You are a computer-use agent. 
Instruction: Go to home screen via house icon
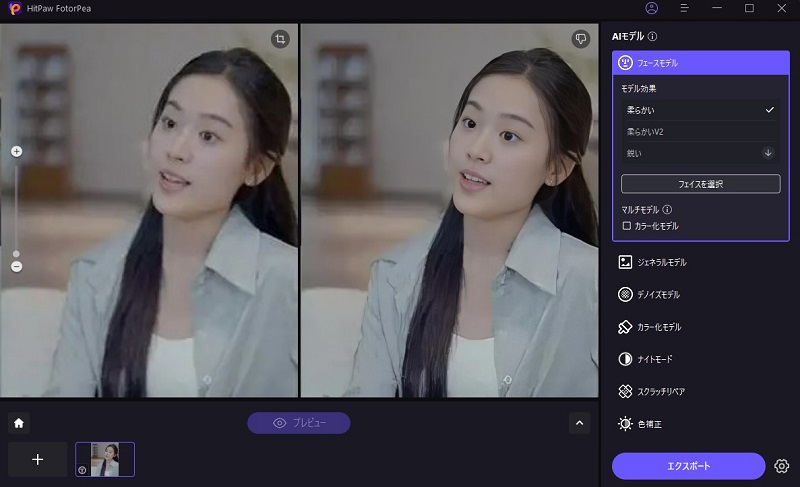click(x=19, y=423)
